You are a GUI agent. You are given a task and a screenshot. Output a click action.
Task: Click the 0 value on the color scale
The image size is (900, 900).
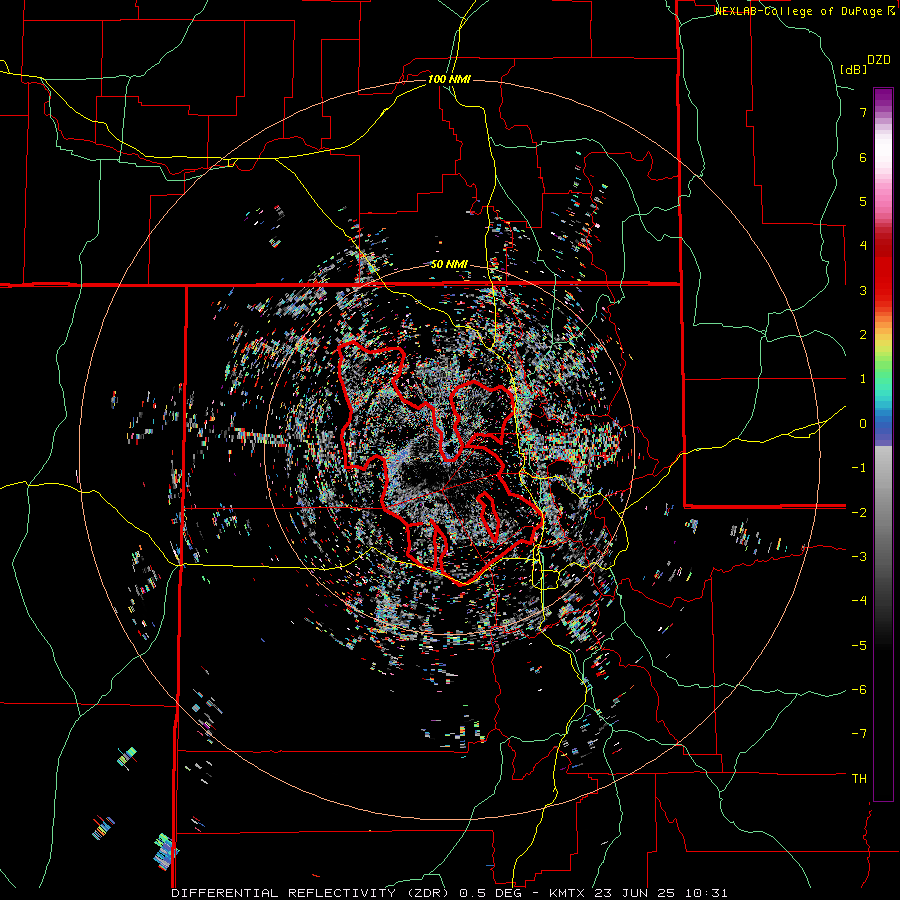[863, 424]
